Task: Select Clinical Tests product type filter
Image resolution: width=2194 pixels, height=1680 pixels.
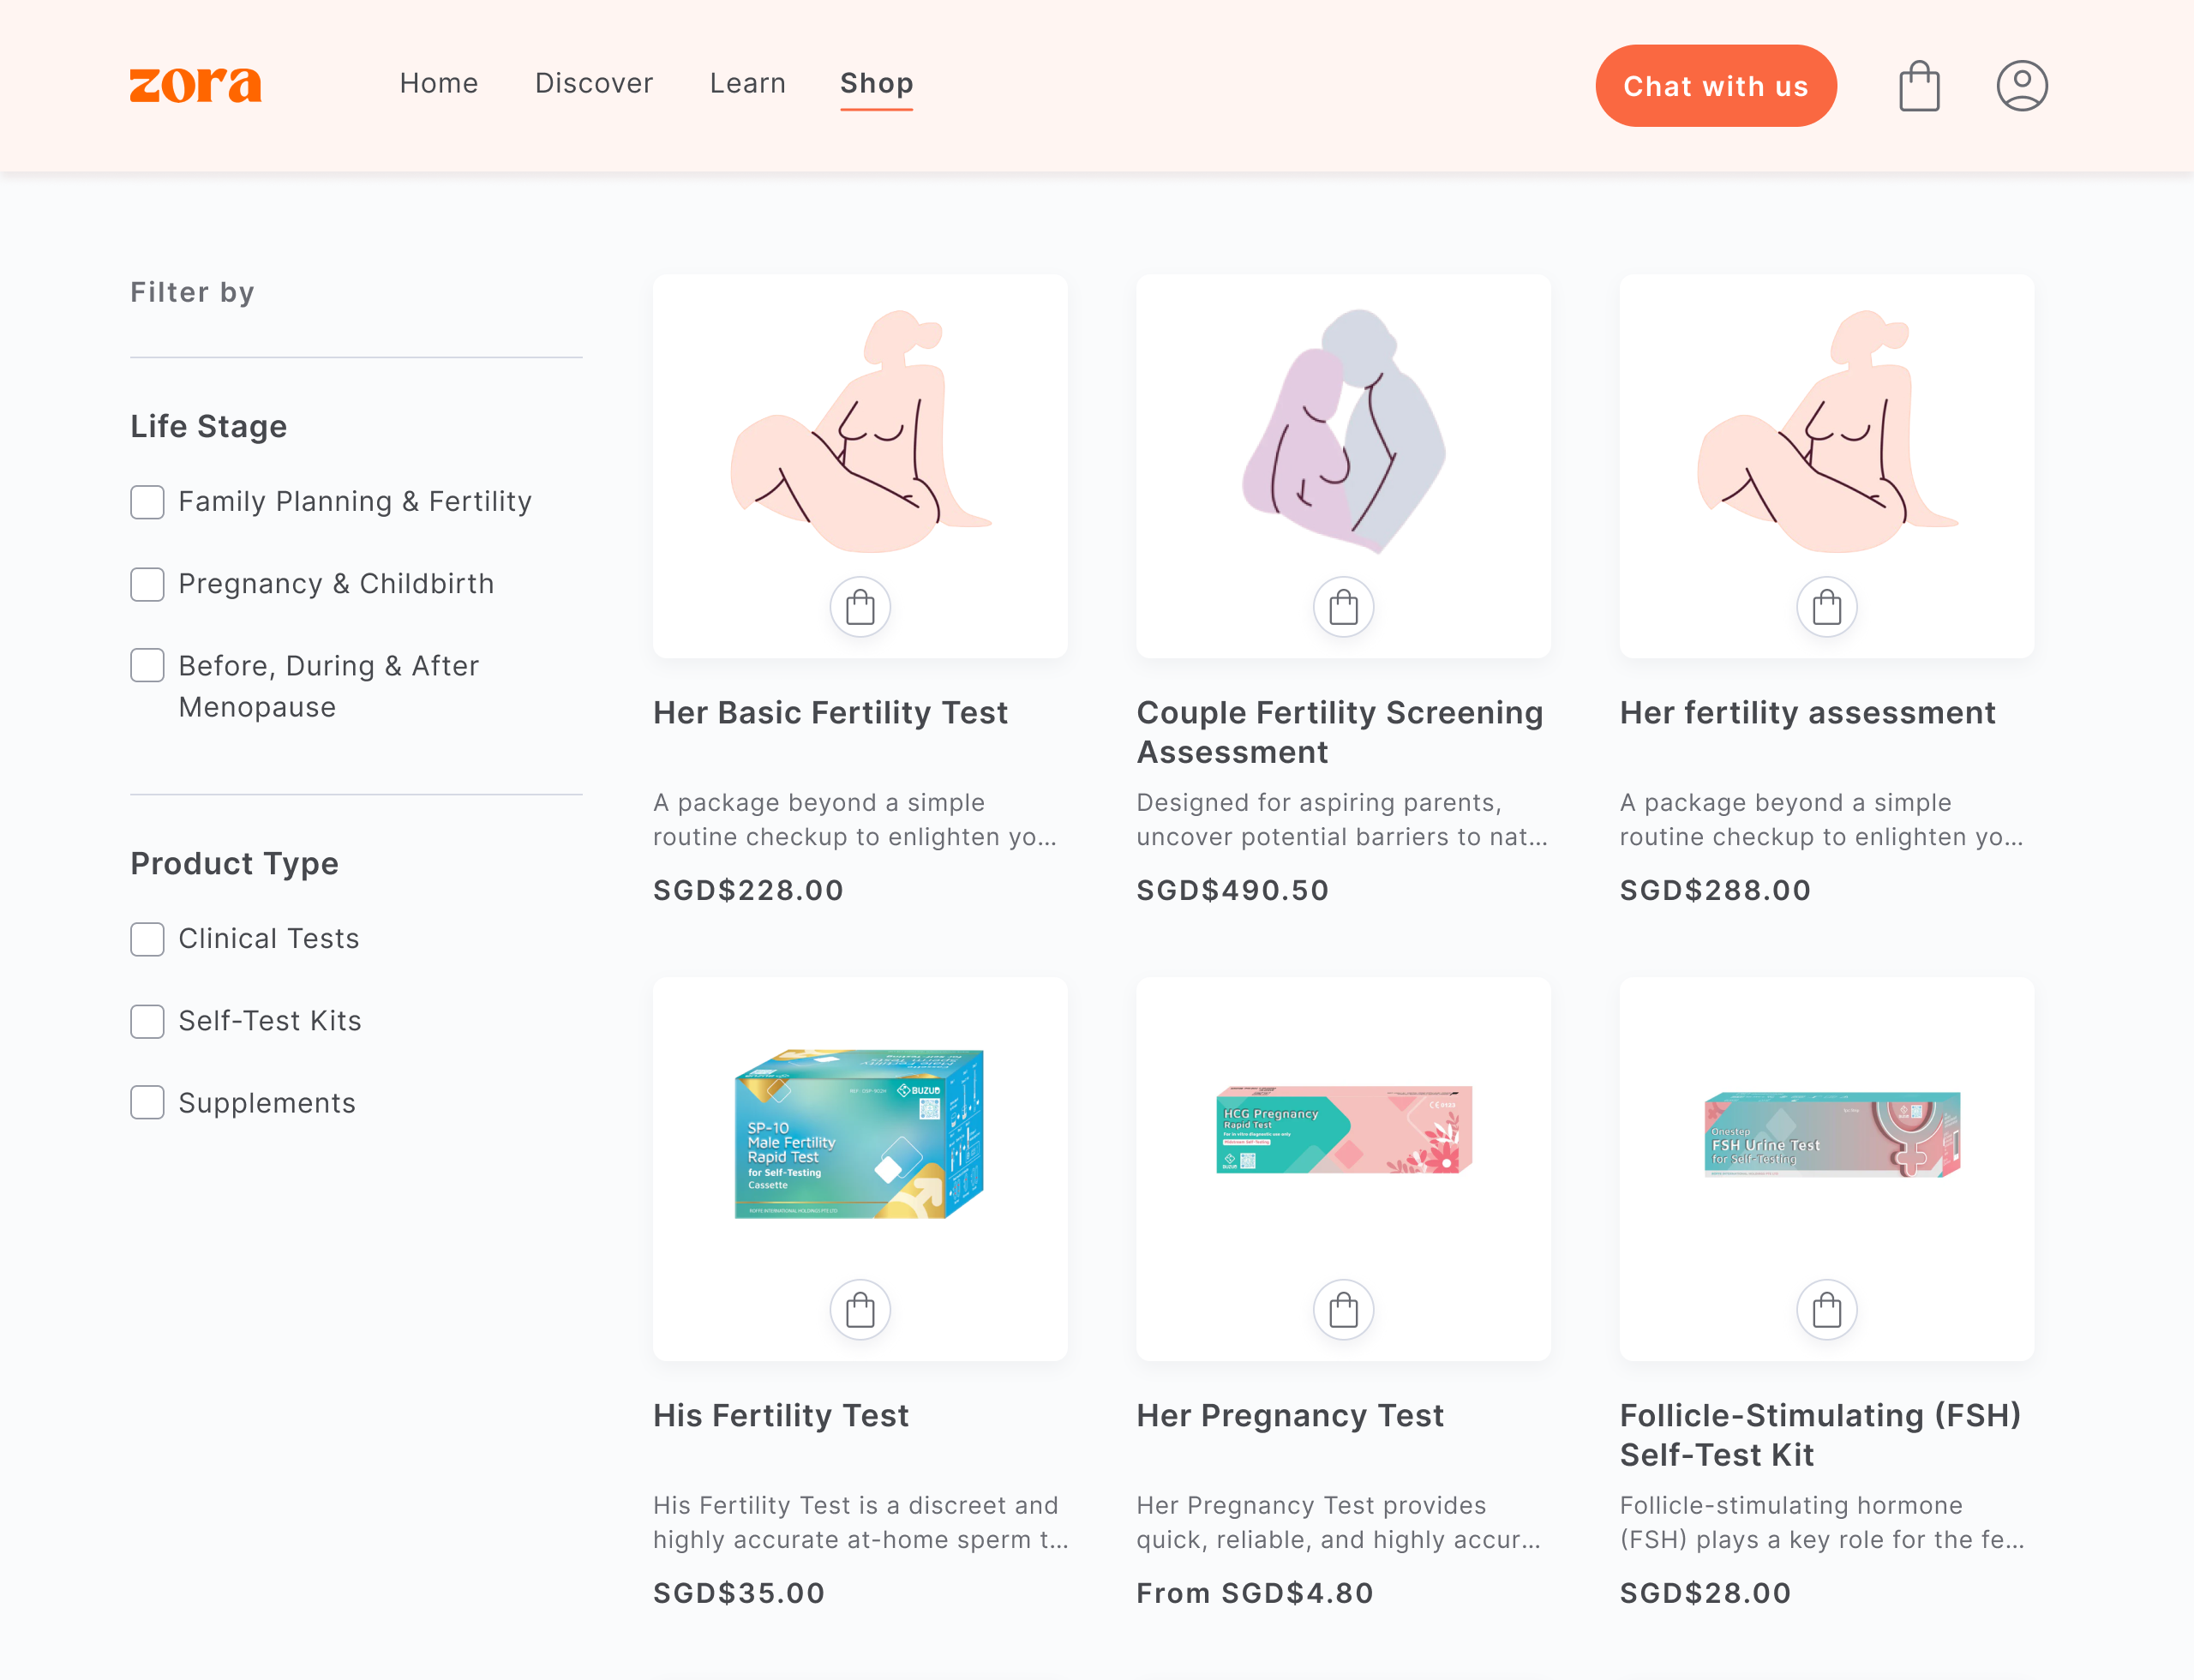Action: [x=148, y=939]
